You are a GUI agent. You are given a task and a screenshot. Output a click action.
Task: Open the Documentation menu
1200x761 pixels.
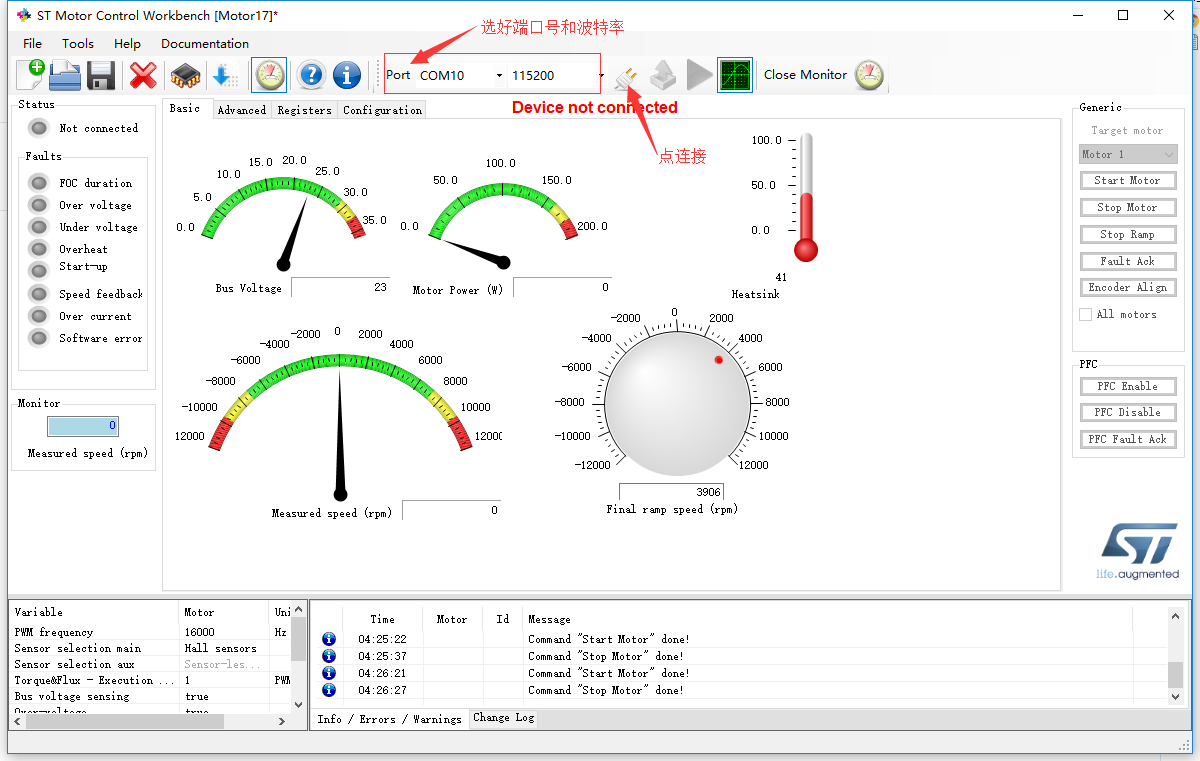204,43
